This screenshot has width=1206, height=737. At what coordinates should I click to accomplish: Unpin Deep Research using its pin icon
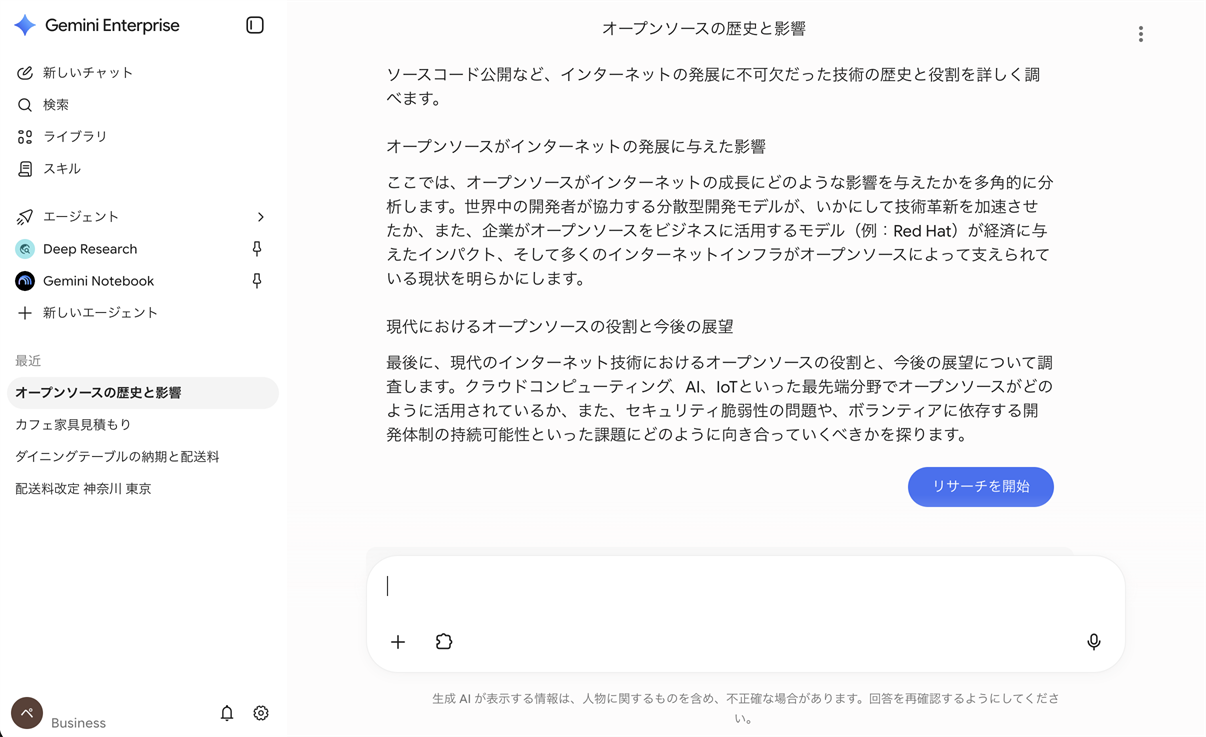(257, 249)
